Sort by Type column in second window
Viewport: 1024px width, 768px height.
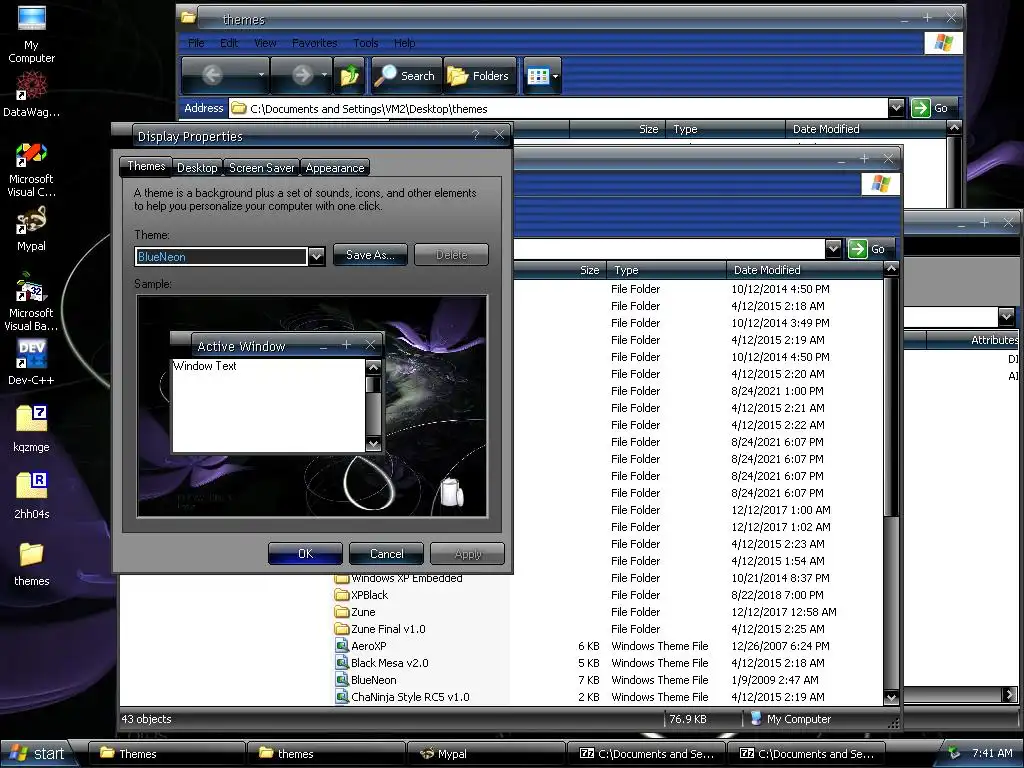(x=666, y=270)
